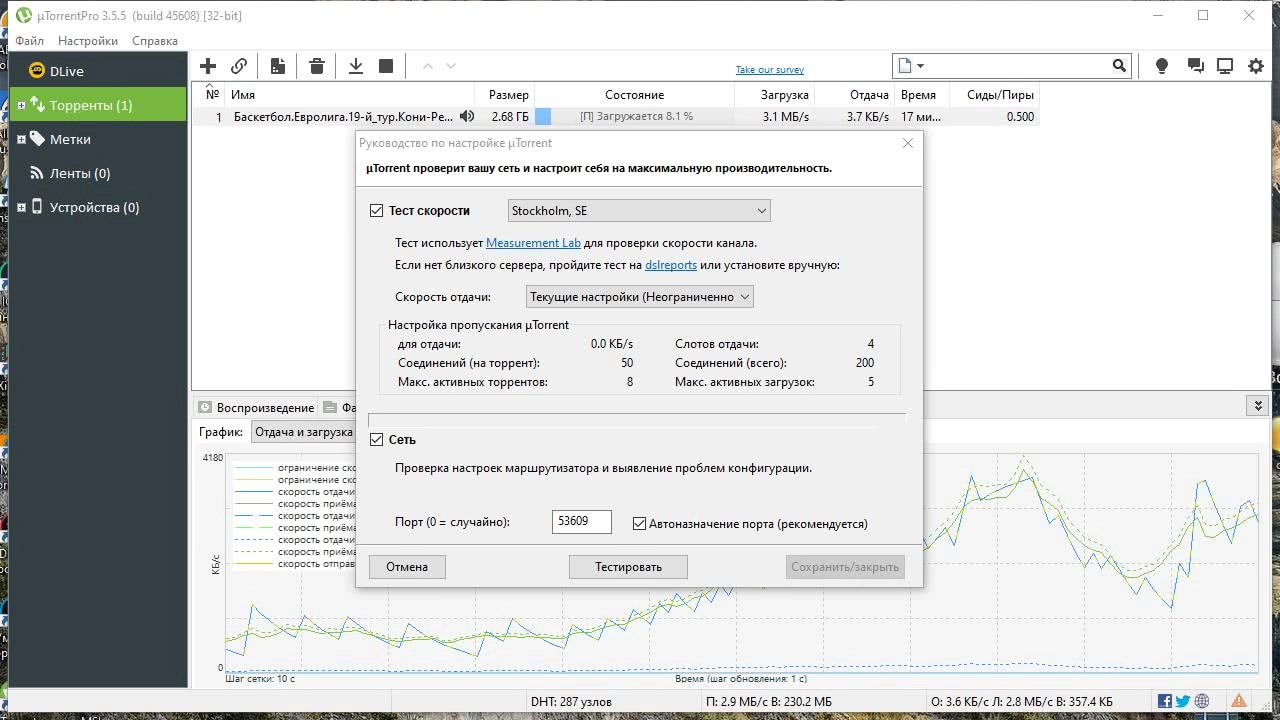Click the Тестировать button
Screen dimensions: 1280x720
(628, 567)
